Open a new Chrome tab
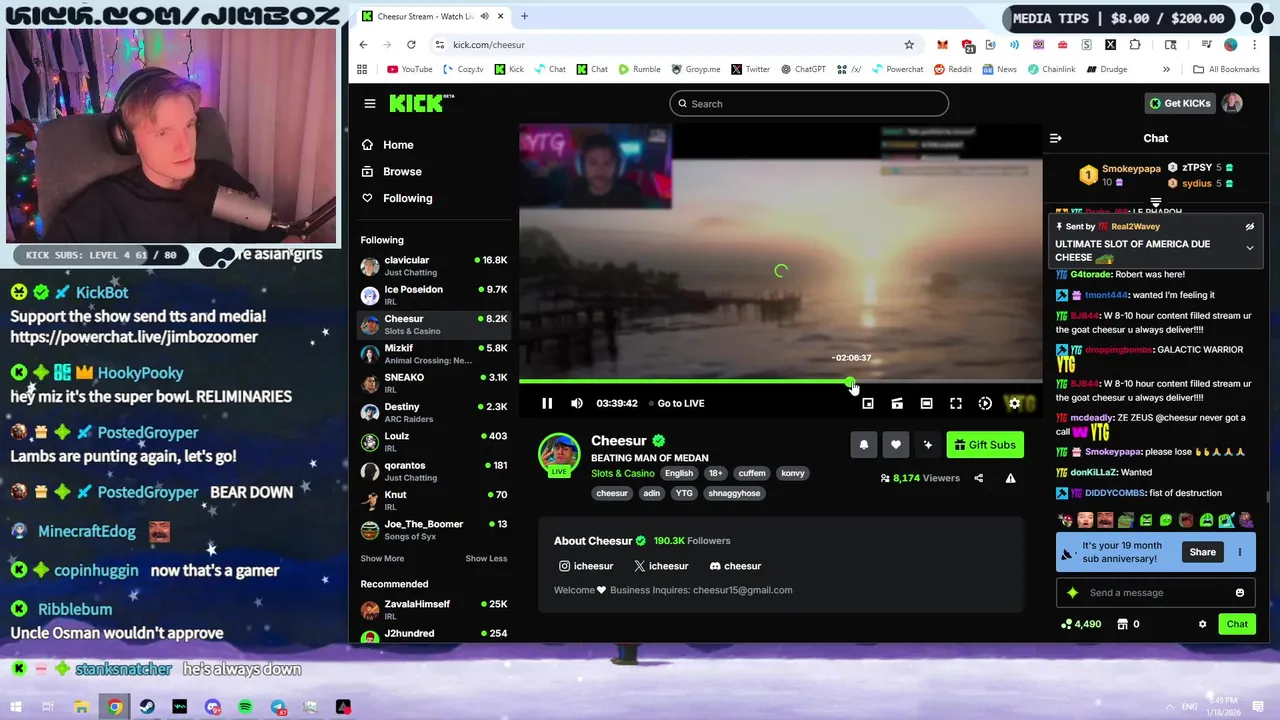The height and width of the screenshot is (720, 1280). point(524,16)
